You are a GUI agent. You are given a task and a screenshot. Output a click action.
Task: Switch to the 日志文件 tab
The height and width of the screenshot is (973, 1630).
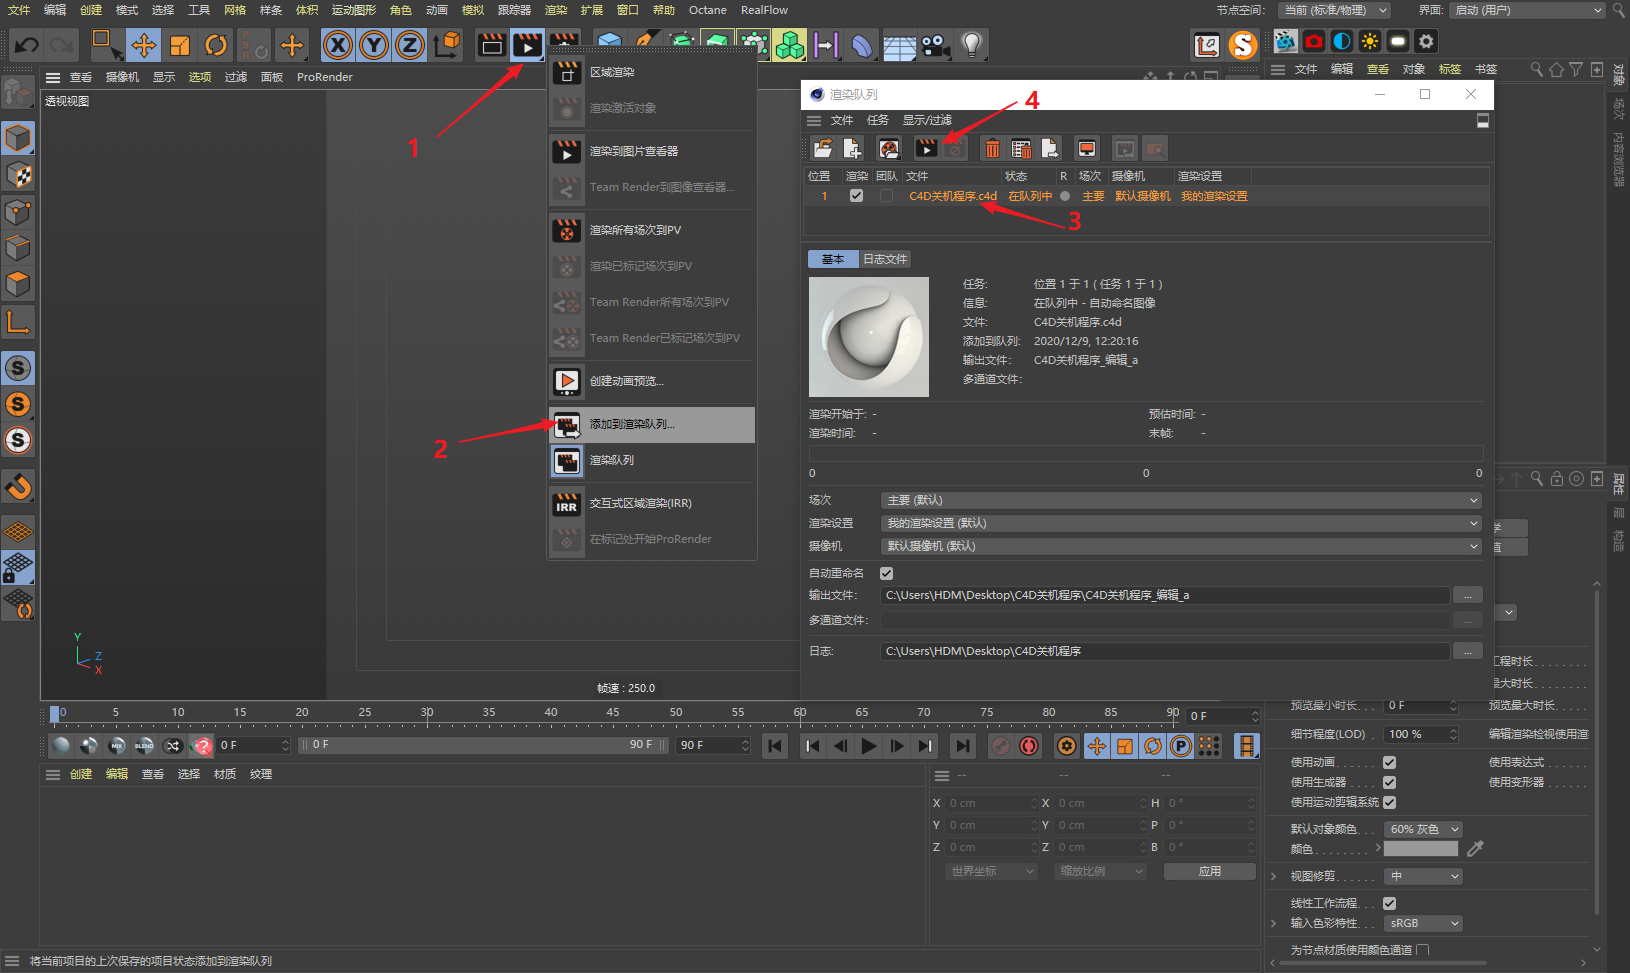click(885, 259)
